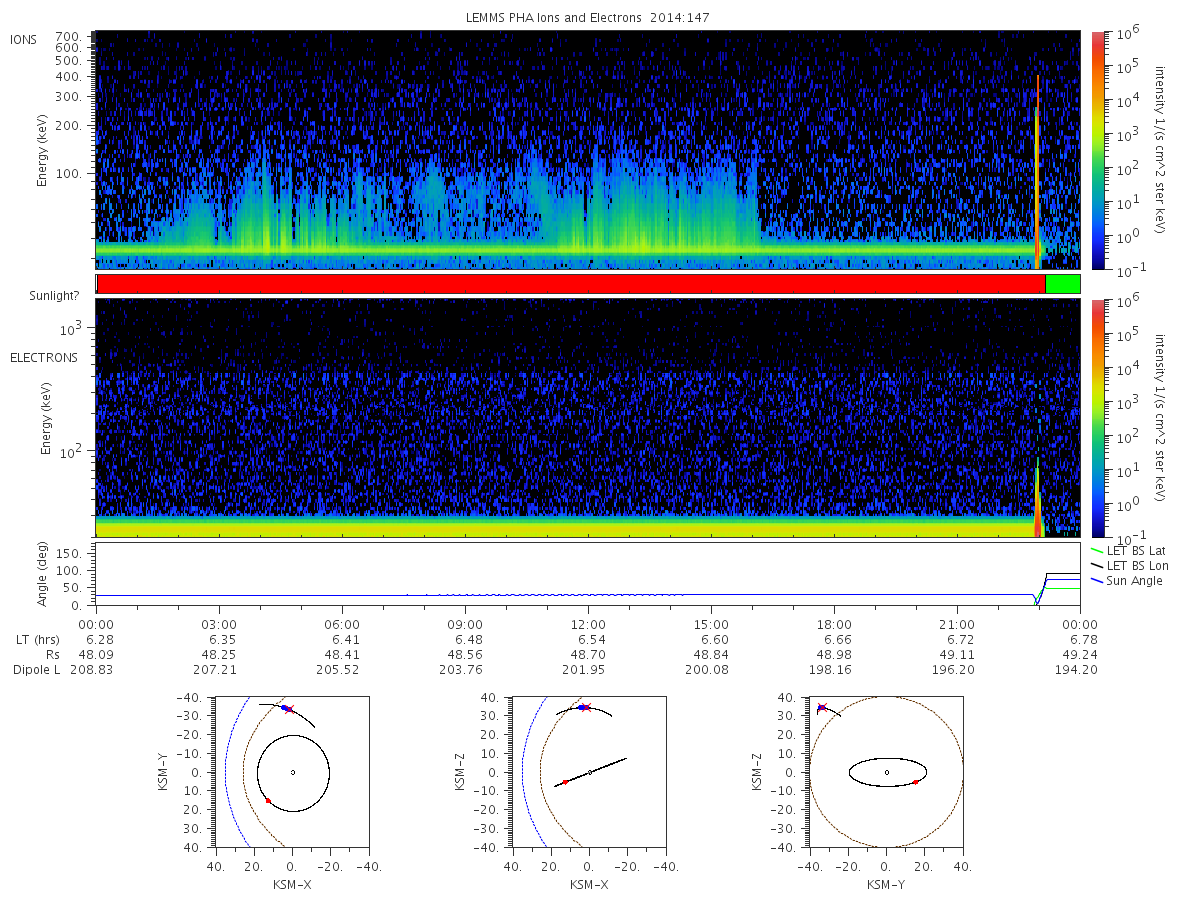Click the electrons intensity color scale bar
This screenshot has width=1200, height=900.
click(x=1098, y=418)
